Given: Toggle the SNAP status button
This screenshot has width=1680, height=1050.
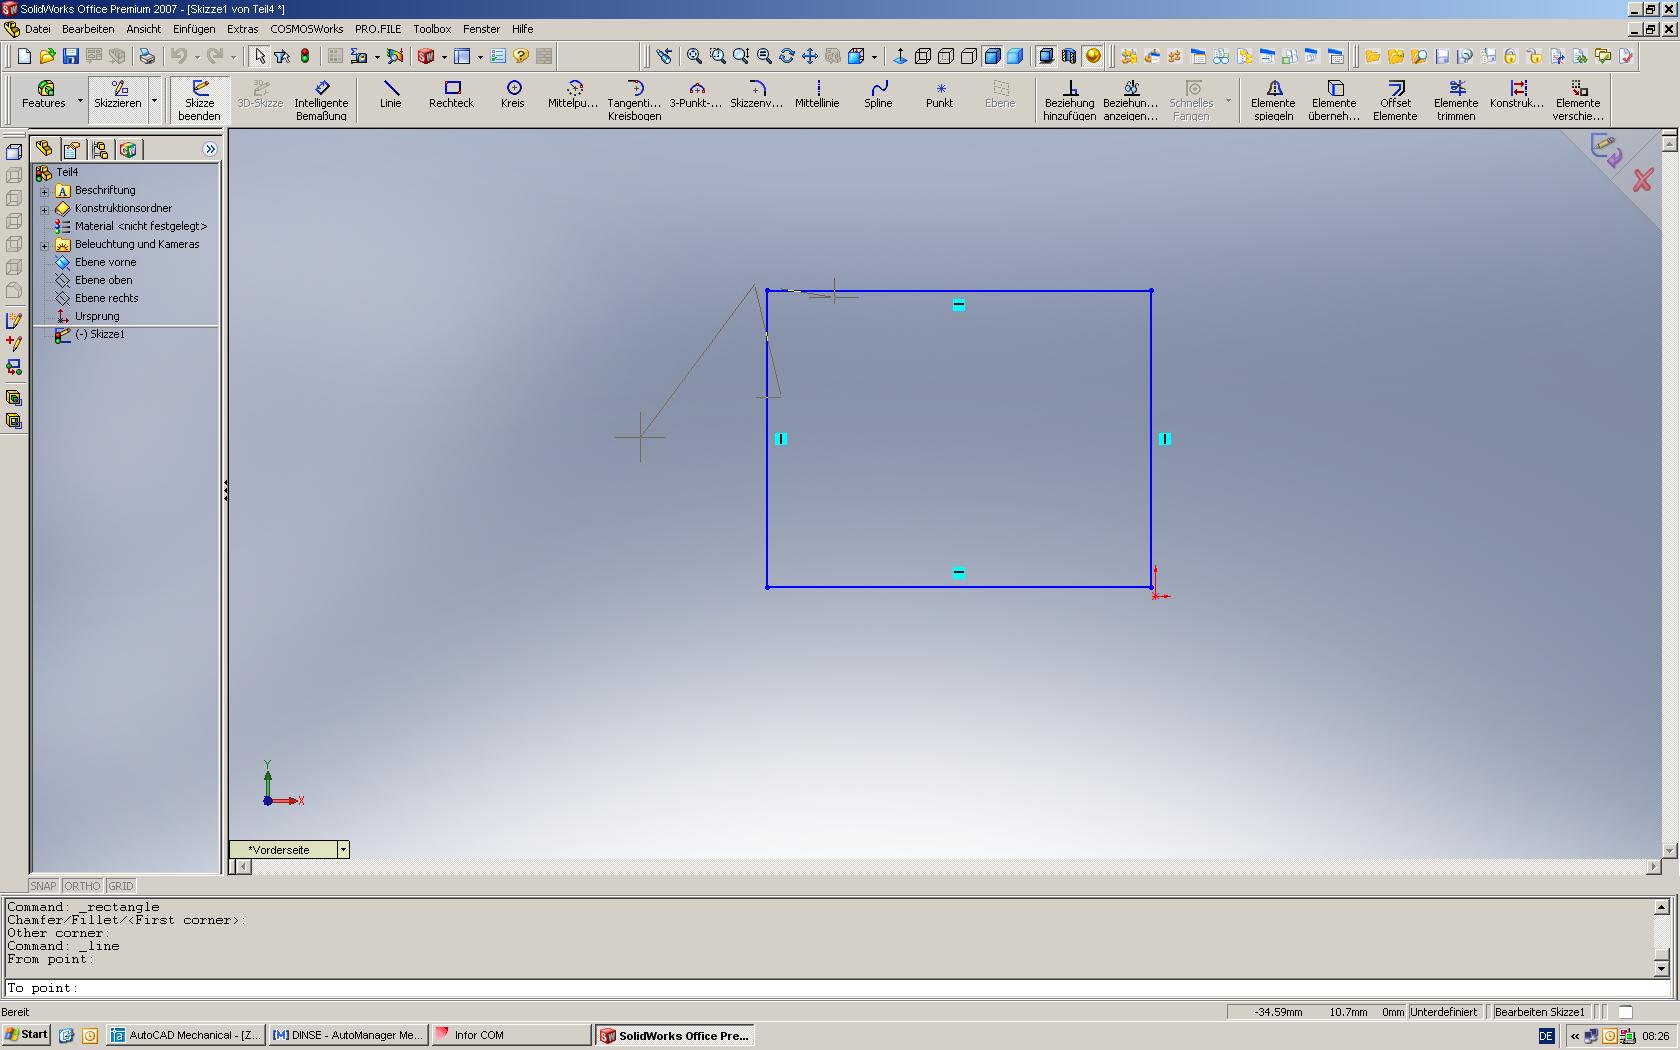Looking at the screenshot, I should click(x=43, y=886).
